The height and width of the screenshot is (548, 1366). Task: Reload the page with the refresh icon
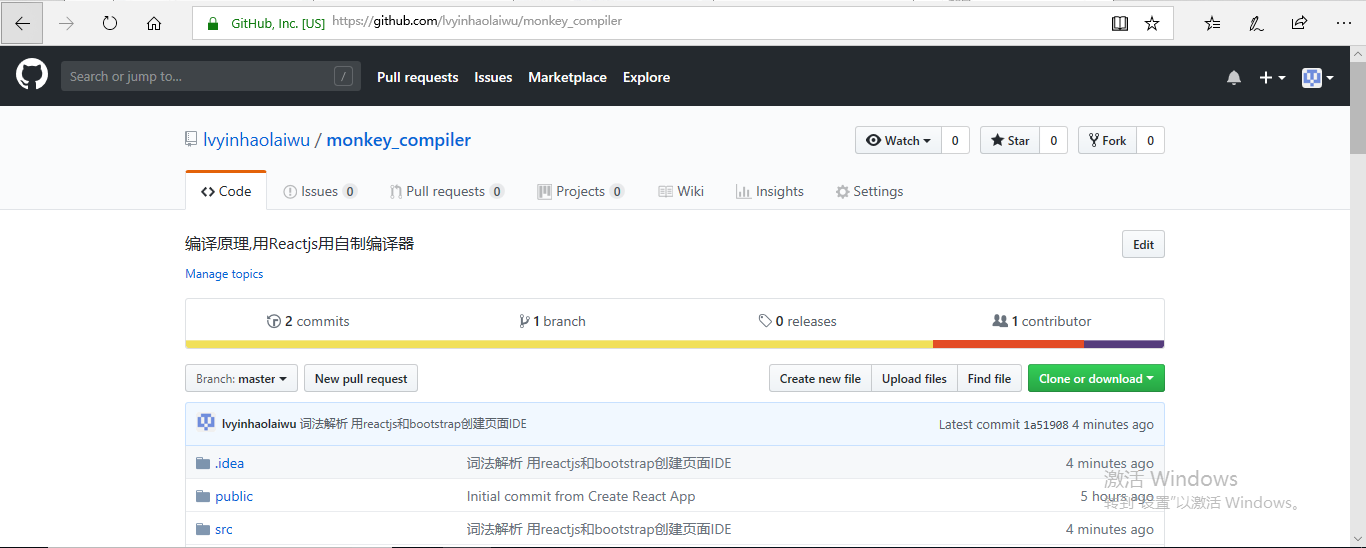[110, 23]
